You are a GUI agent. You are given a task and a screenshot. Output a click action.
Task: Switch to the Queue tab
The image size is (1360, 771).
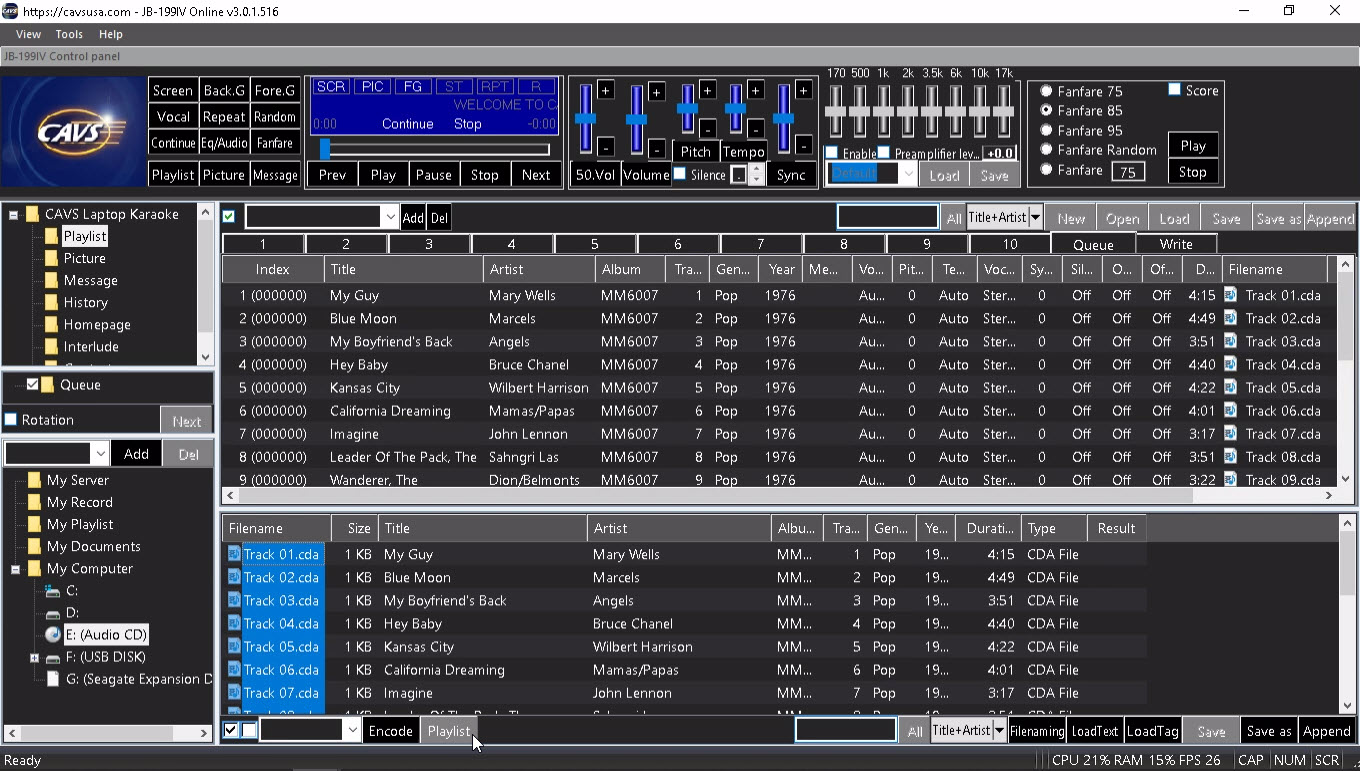[1093, 244]
